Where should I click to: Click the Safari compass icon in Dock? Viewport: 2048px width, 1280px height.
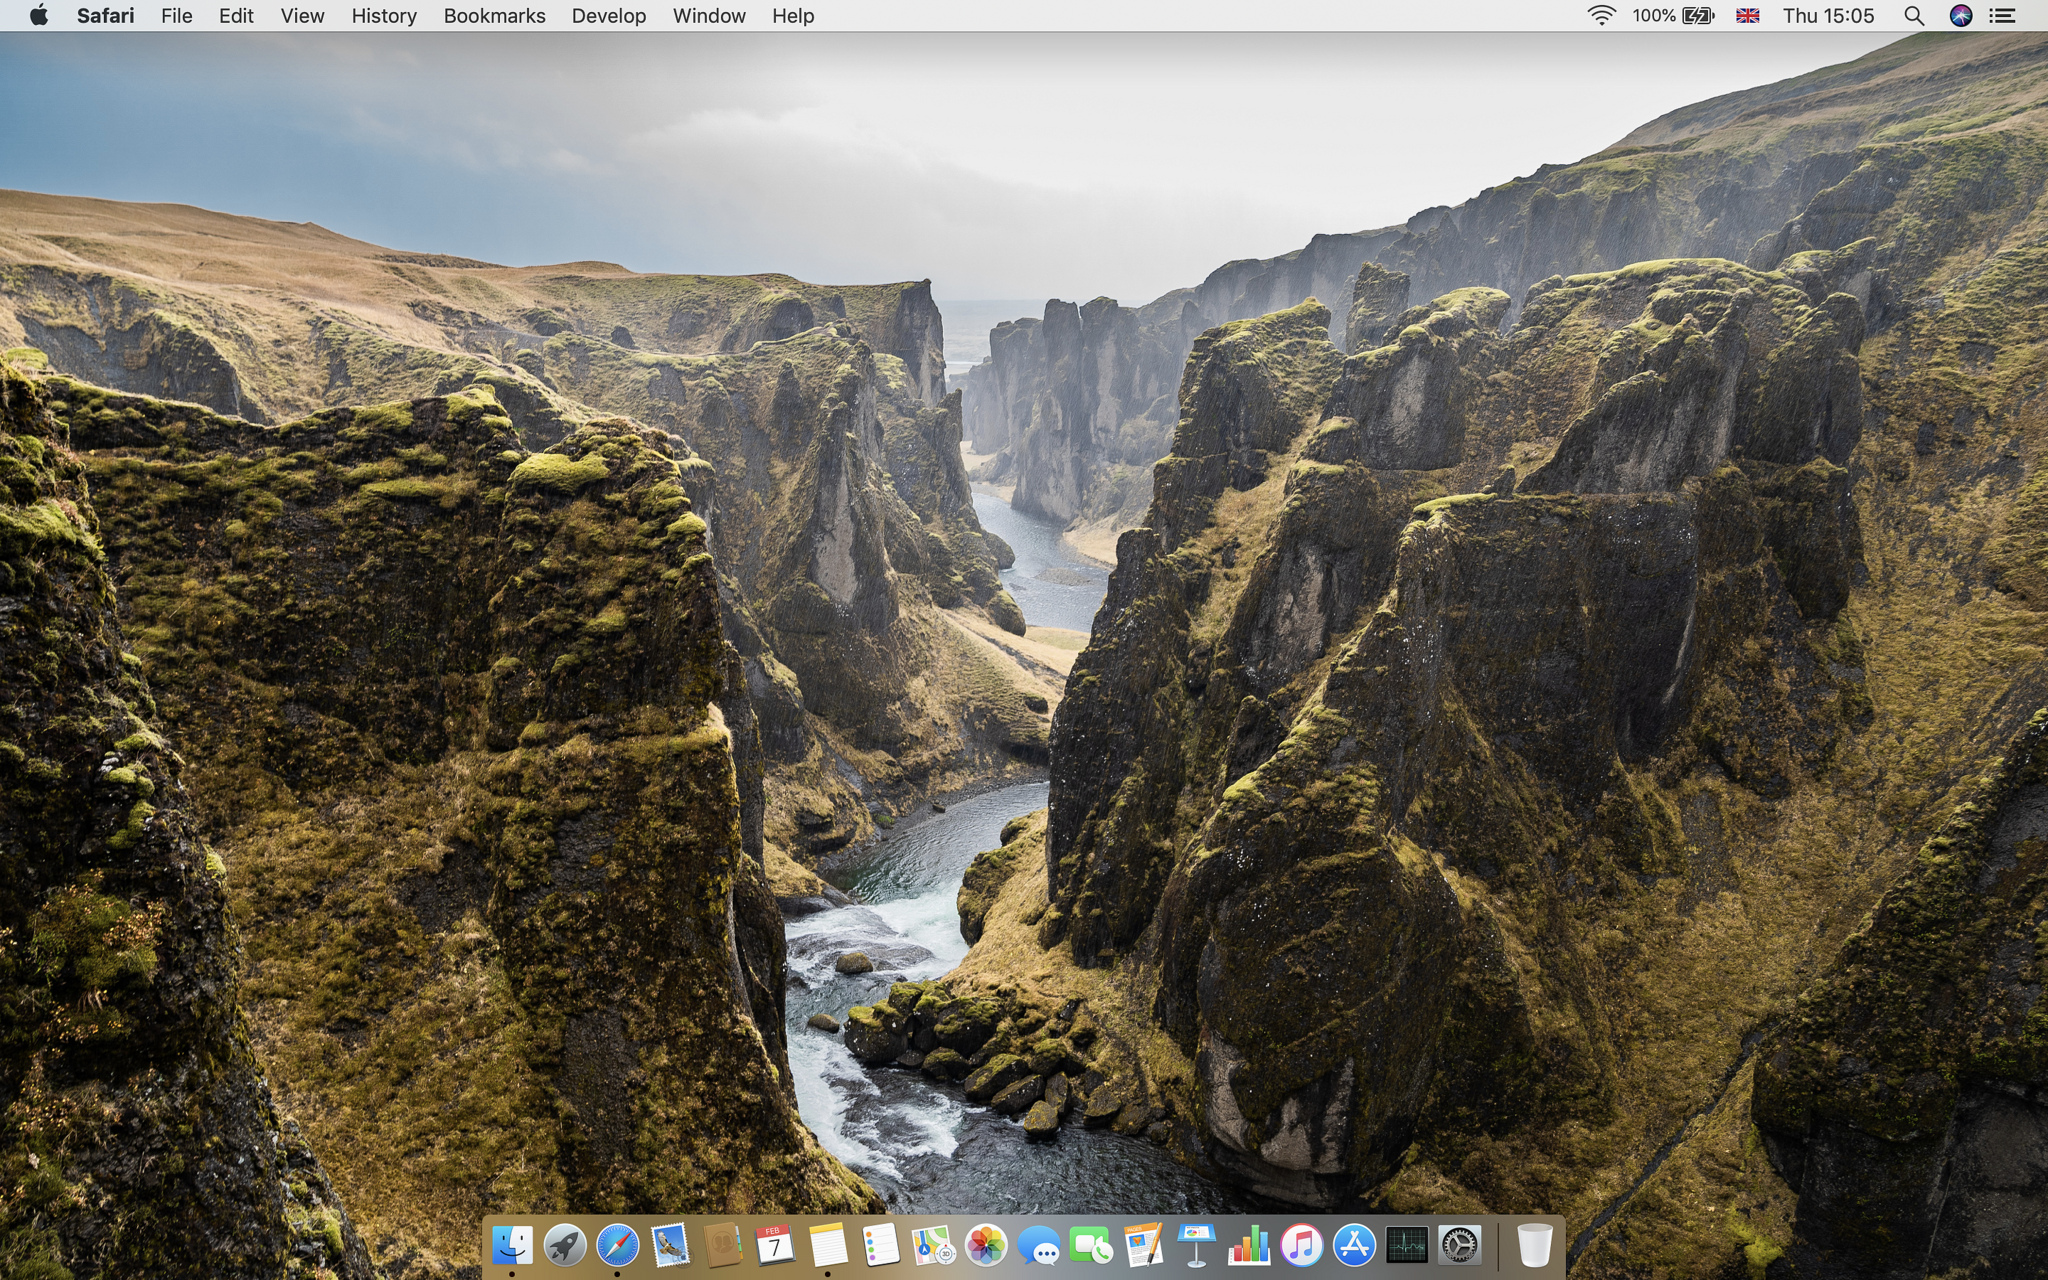pos(617,1245)
